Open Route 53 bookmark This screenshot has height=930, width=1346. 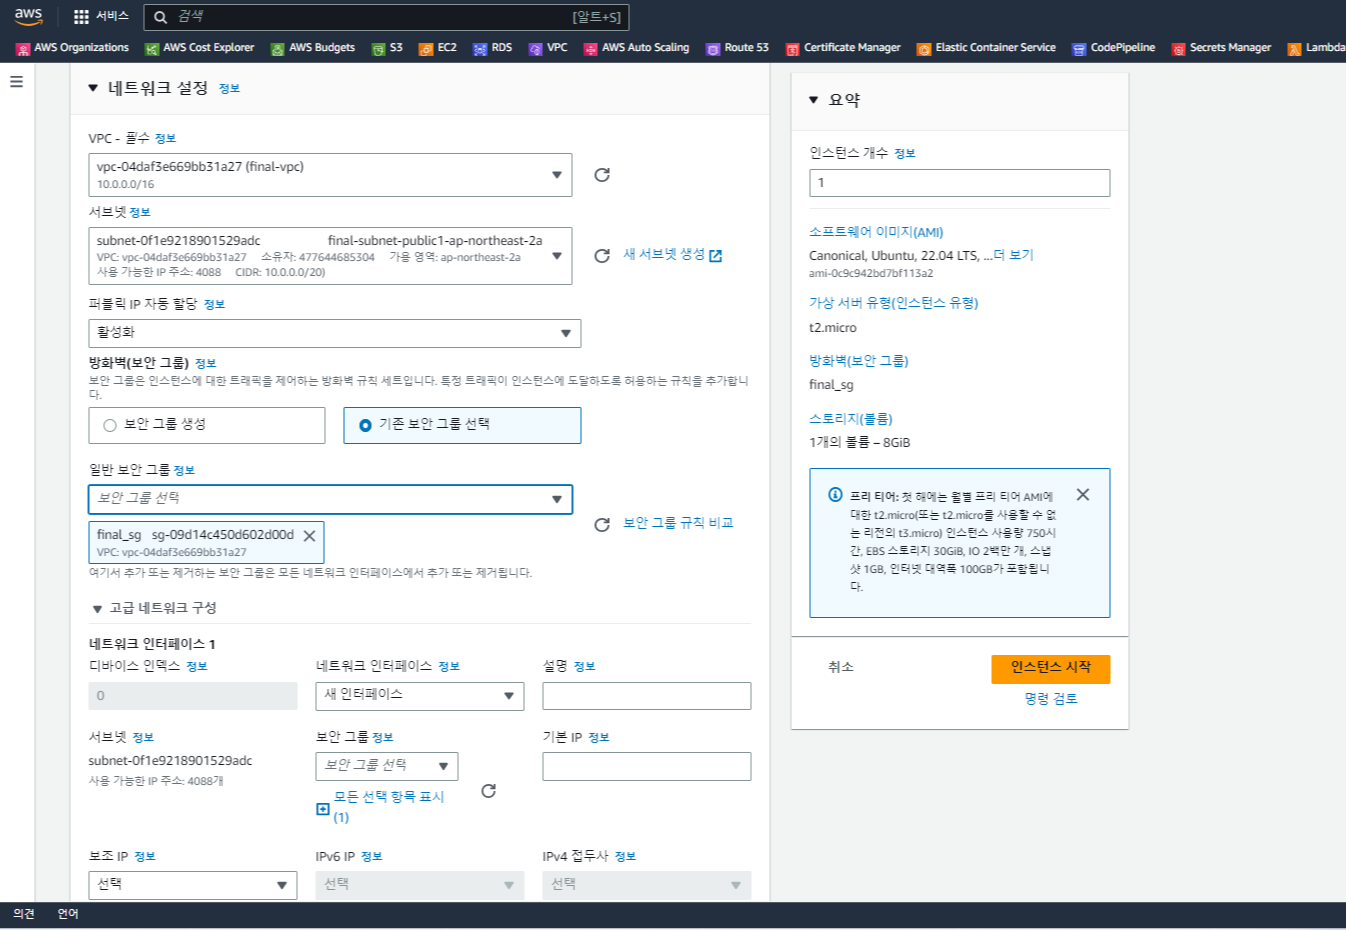tap(738, 48)
